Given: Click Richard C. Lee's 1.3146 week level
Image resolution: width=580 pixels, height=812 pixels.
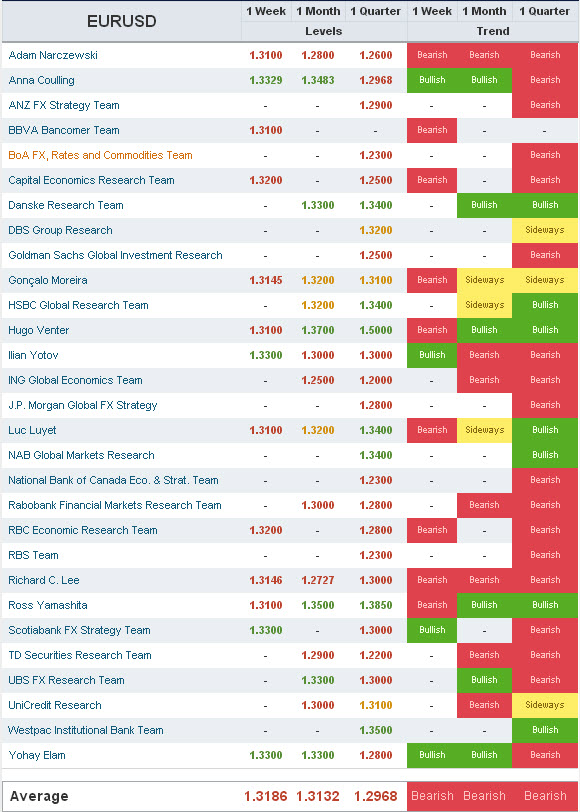Looking at the screenshot, I should (266, 581).
